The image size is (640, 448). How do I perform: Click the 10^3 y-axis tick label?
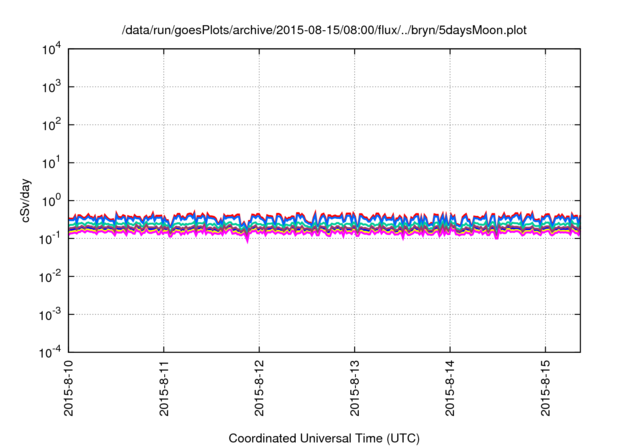click(51, 87)
